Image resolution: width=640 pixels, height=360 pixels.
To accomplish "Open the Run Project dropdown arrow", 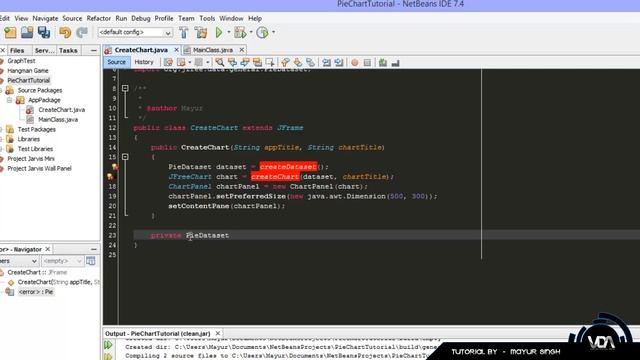I will (229, 32).
